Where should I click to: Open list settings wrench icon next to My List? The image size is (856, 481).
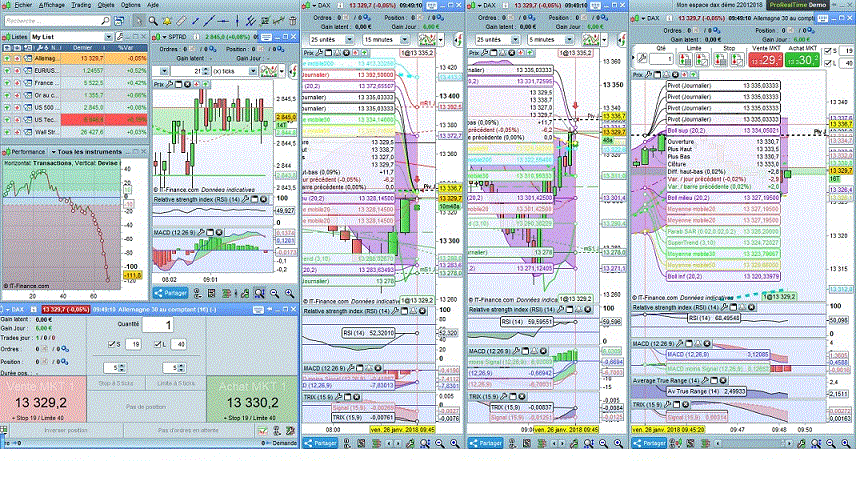(120, 37)
